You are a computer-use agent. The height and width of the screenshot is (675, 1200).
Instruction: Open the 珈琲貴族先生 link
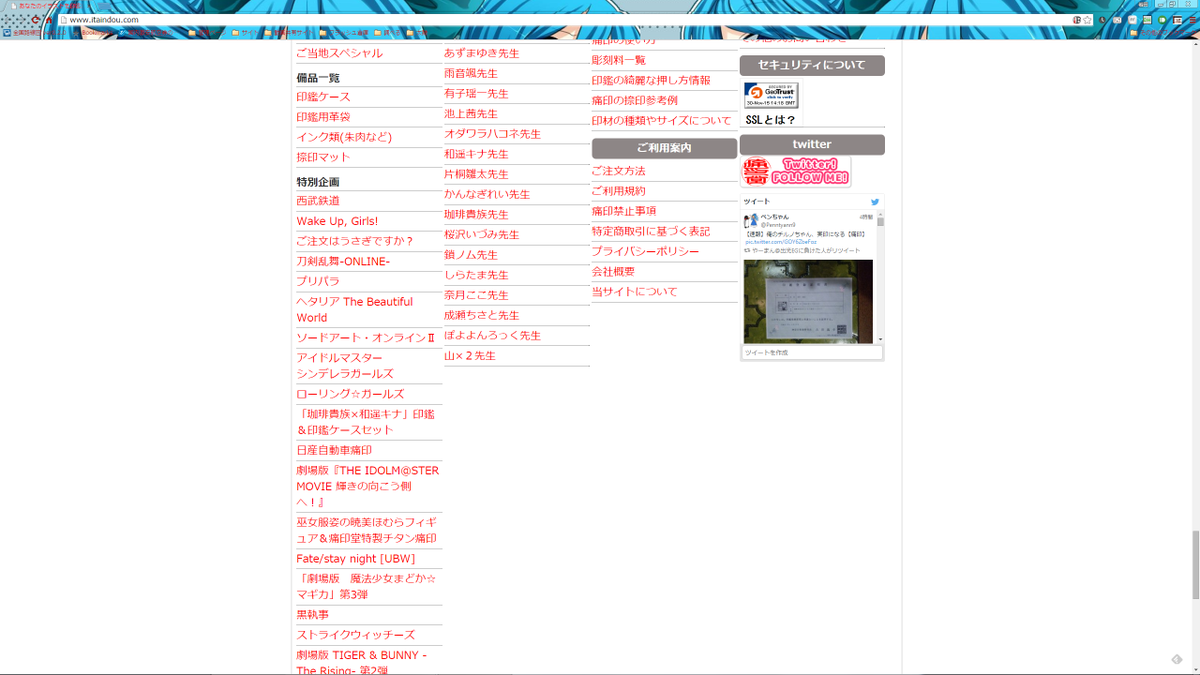pyautogui.click(x=476, y=215)
